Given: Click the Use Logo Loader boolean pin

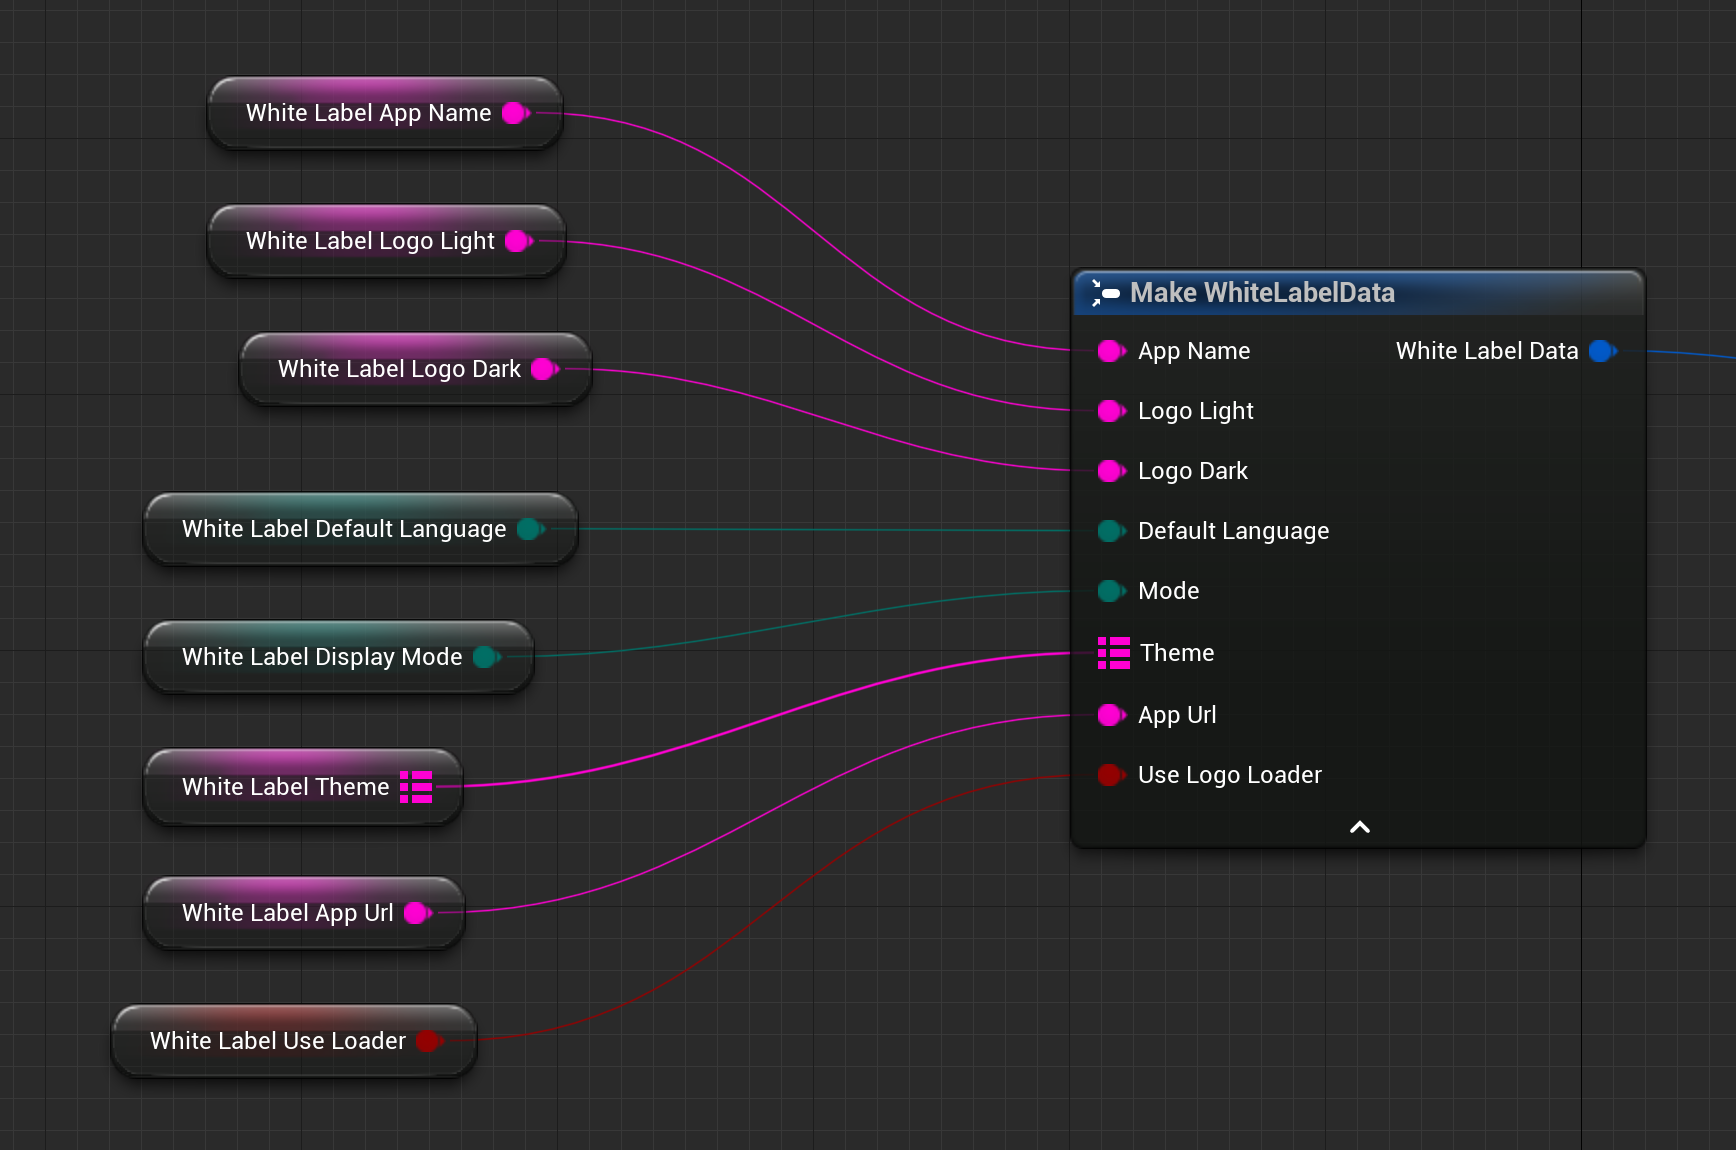Looking at the screenshot, I should point(1110,775).
